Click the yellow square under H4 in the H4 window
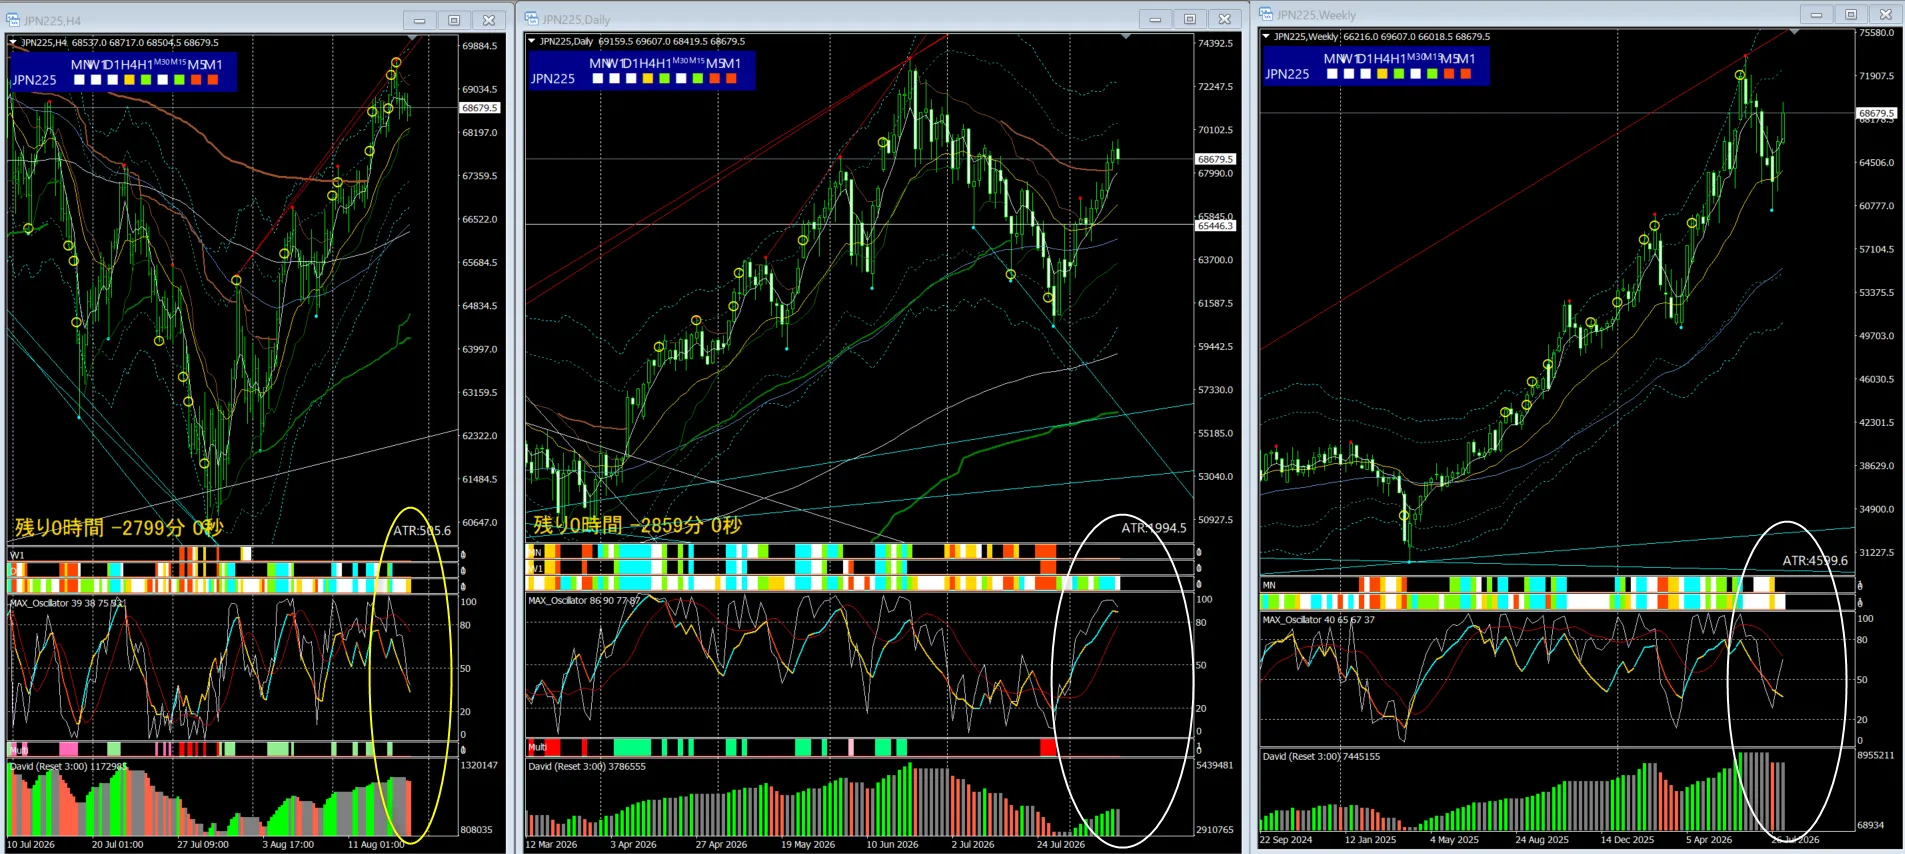Viewport: 1905px width, 854px height. pyautogui.click(x=129, y=80)
